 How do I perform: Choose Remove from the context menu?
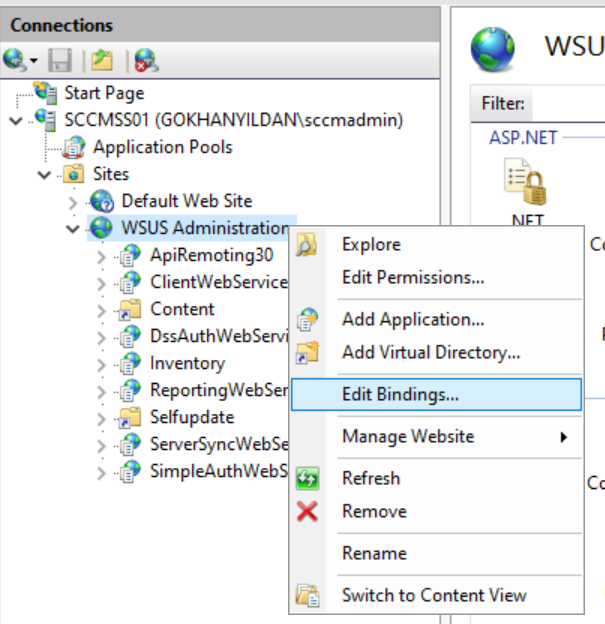click(x=436, y=511)
